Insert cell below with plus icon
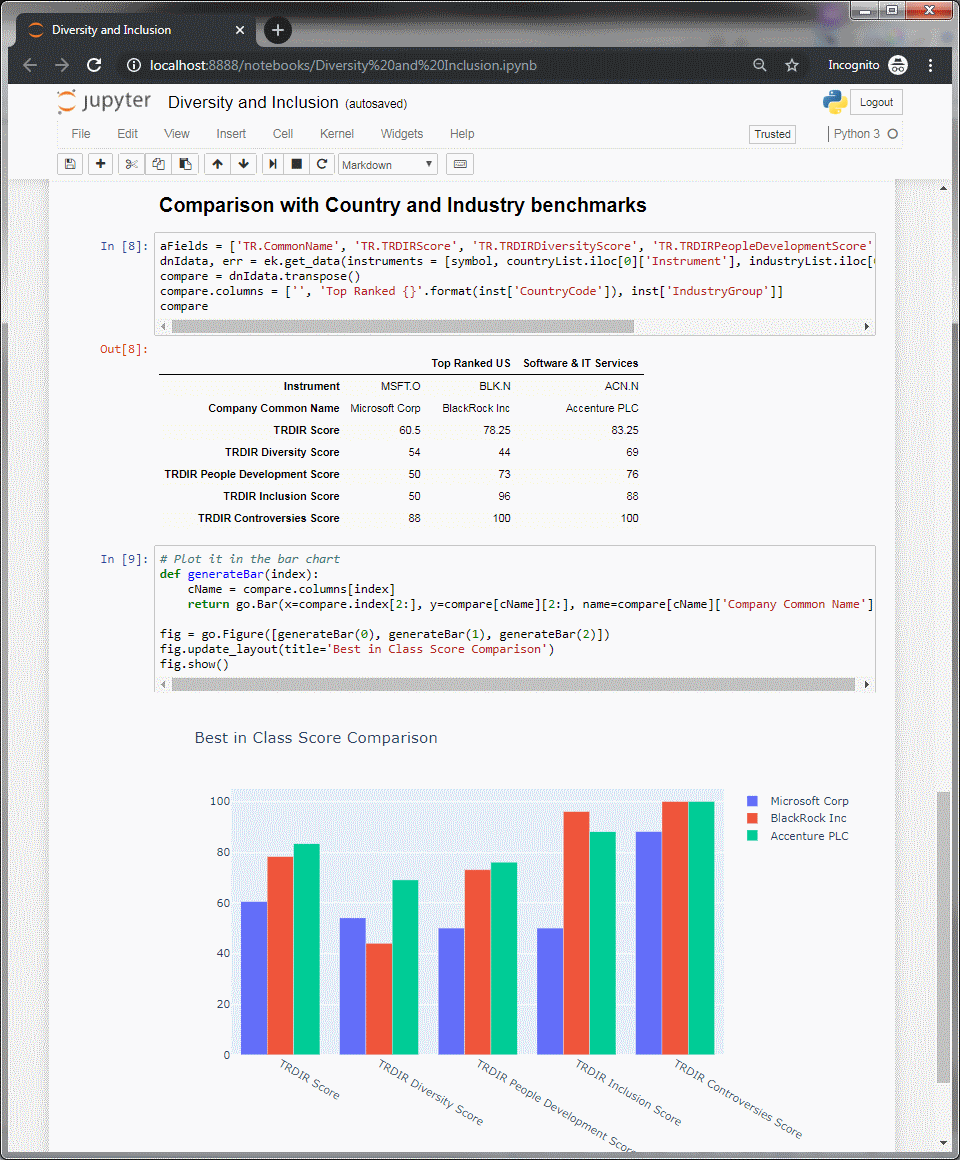960x1160 pixels. pos(101,164)
